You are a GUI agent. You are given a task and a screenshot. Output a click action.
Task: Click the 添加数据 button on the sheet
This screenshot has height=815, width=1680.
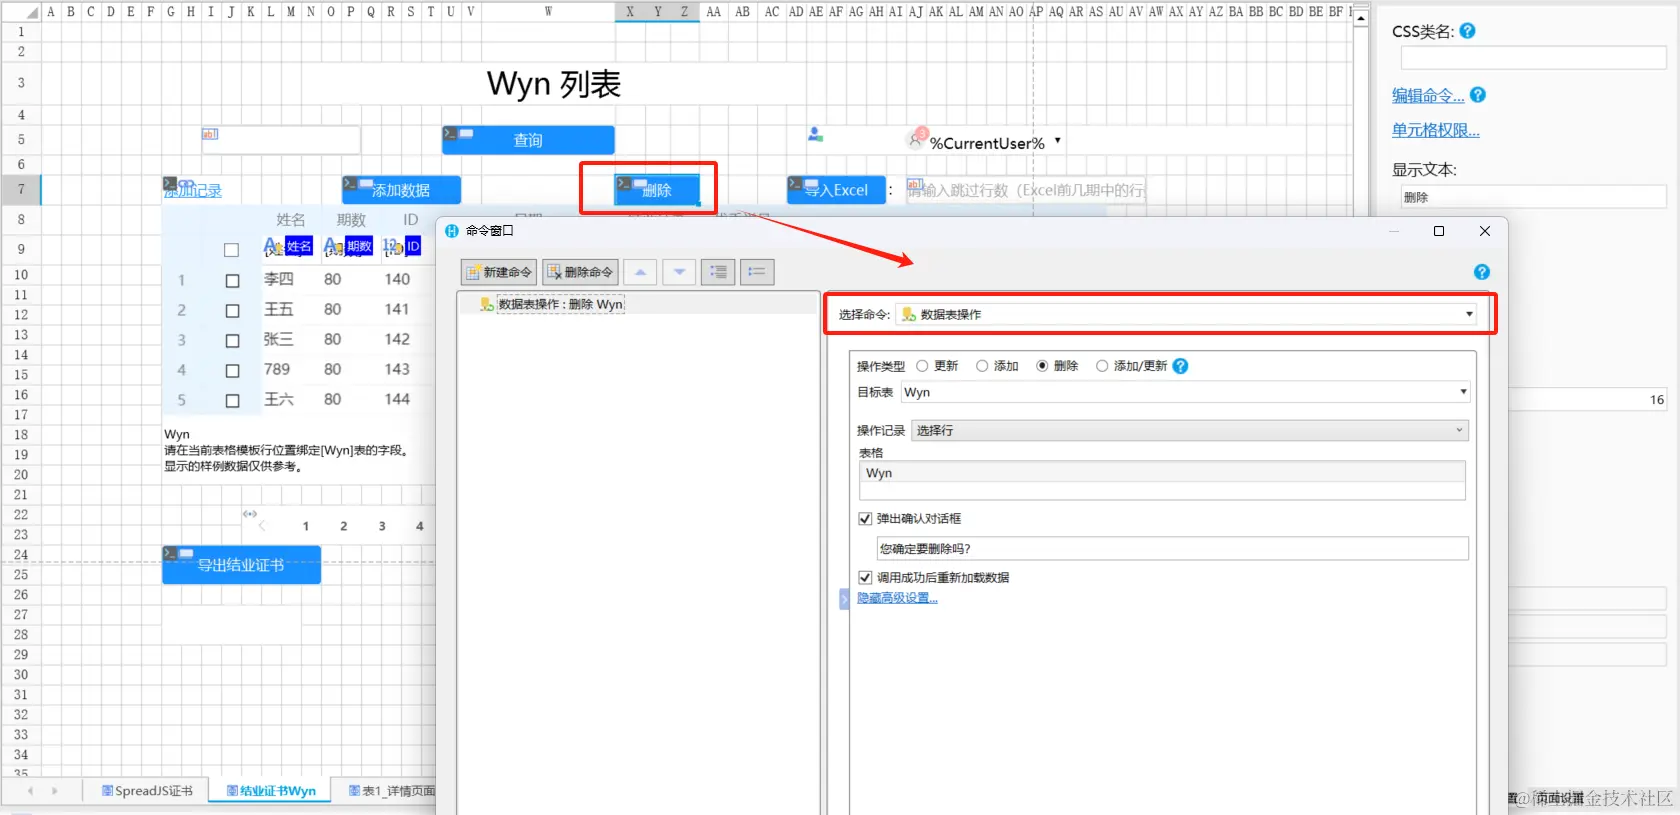[401, 190]
